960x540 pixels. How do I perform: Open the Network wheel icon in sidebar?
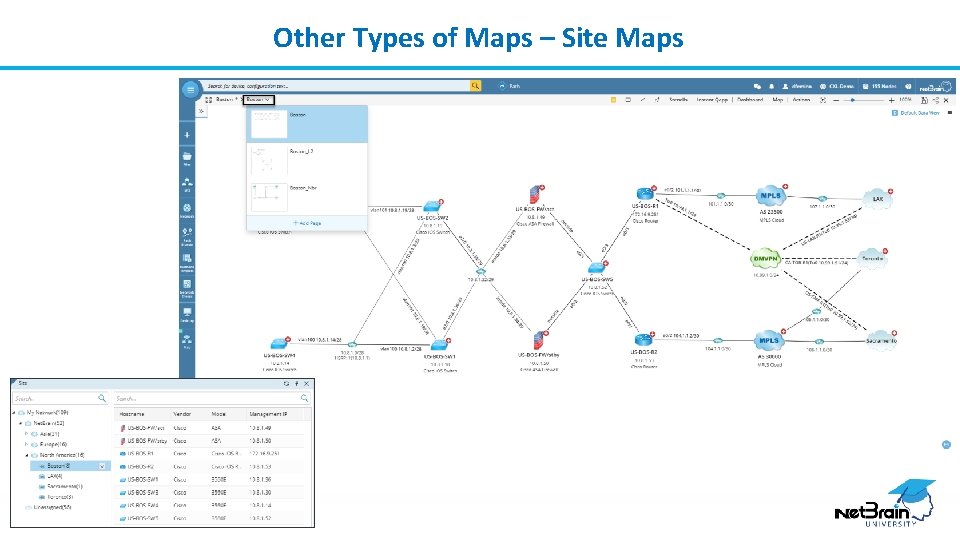point(187,210)
